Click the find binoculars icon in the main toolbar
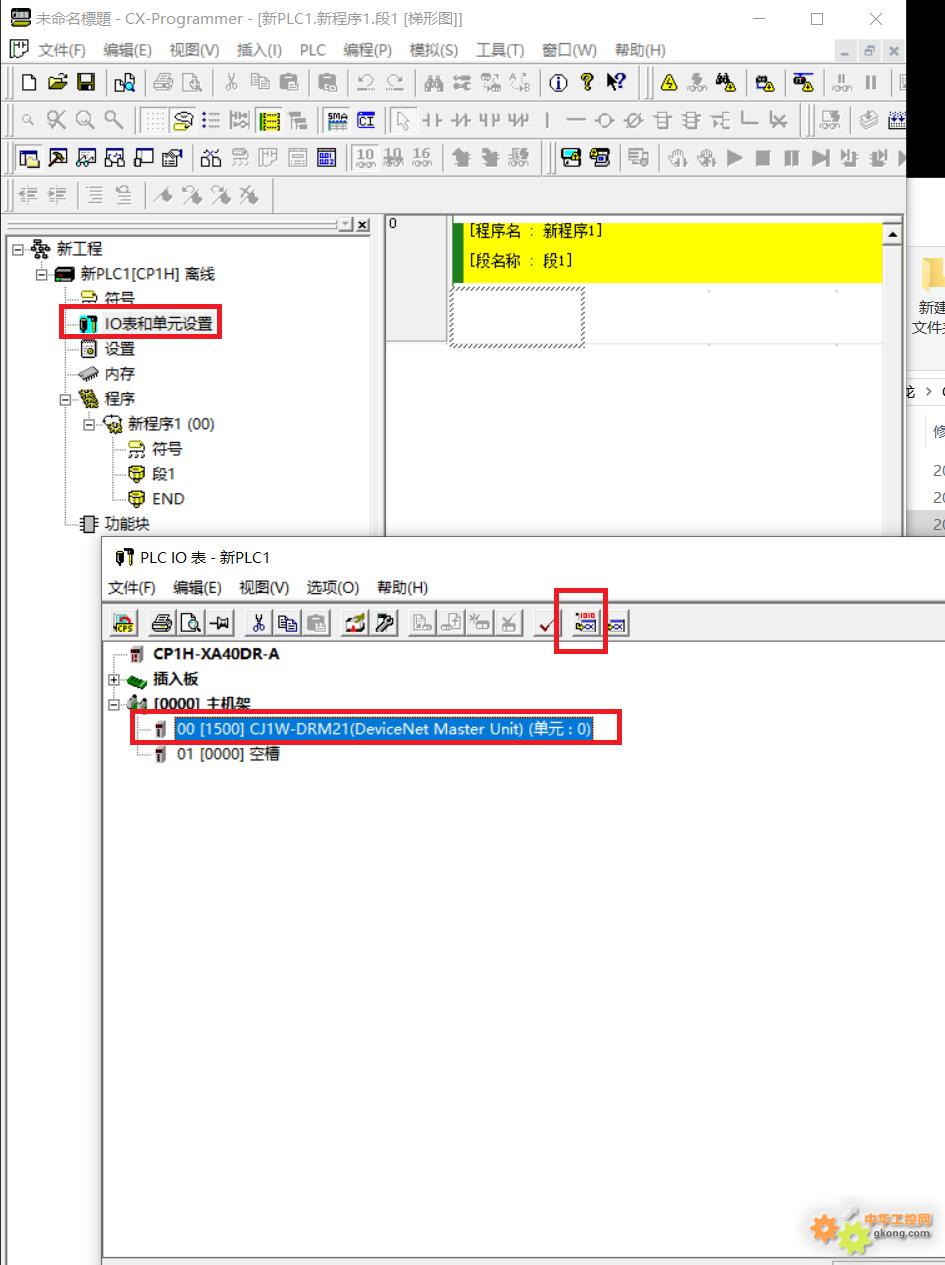945x1265 pixels. [433, 83]
